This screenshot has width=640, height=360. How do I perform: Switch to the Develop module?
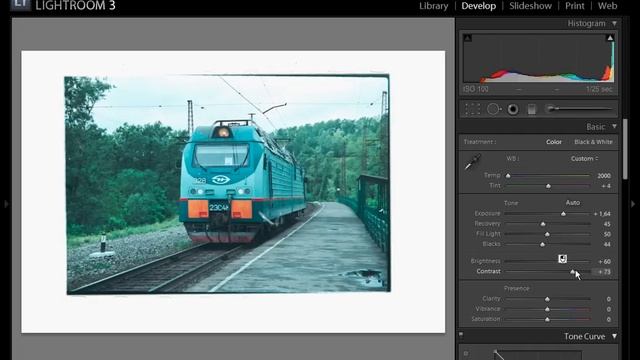478,6
